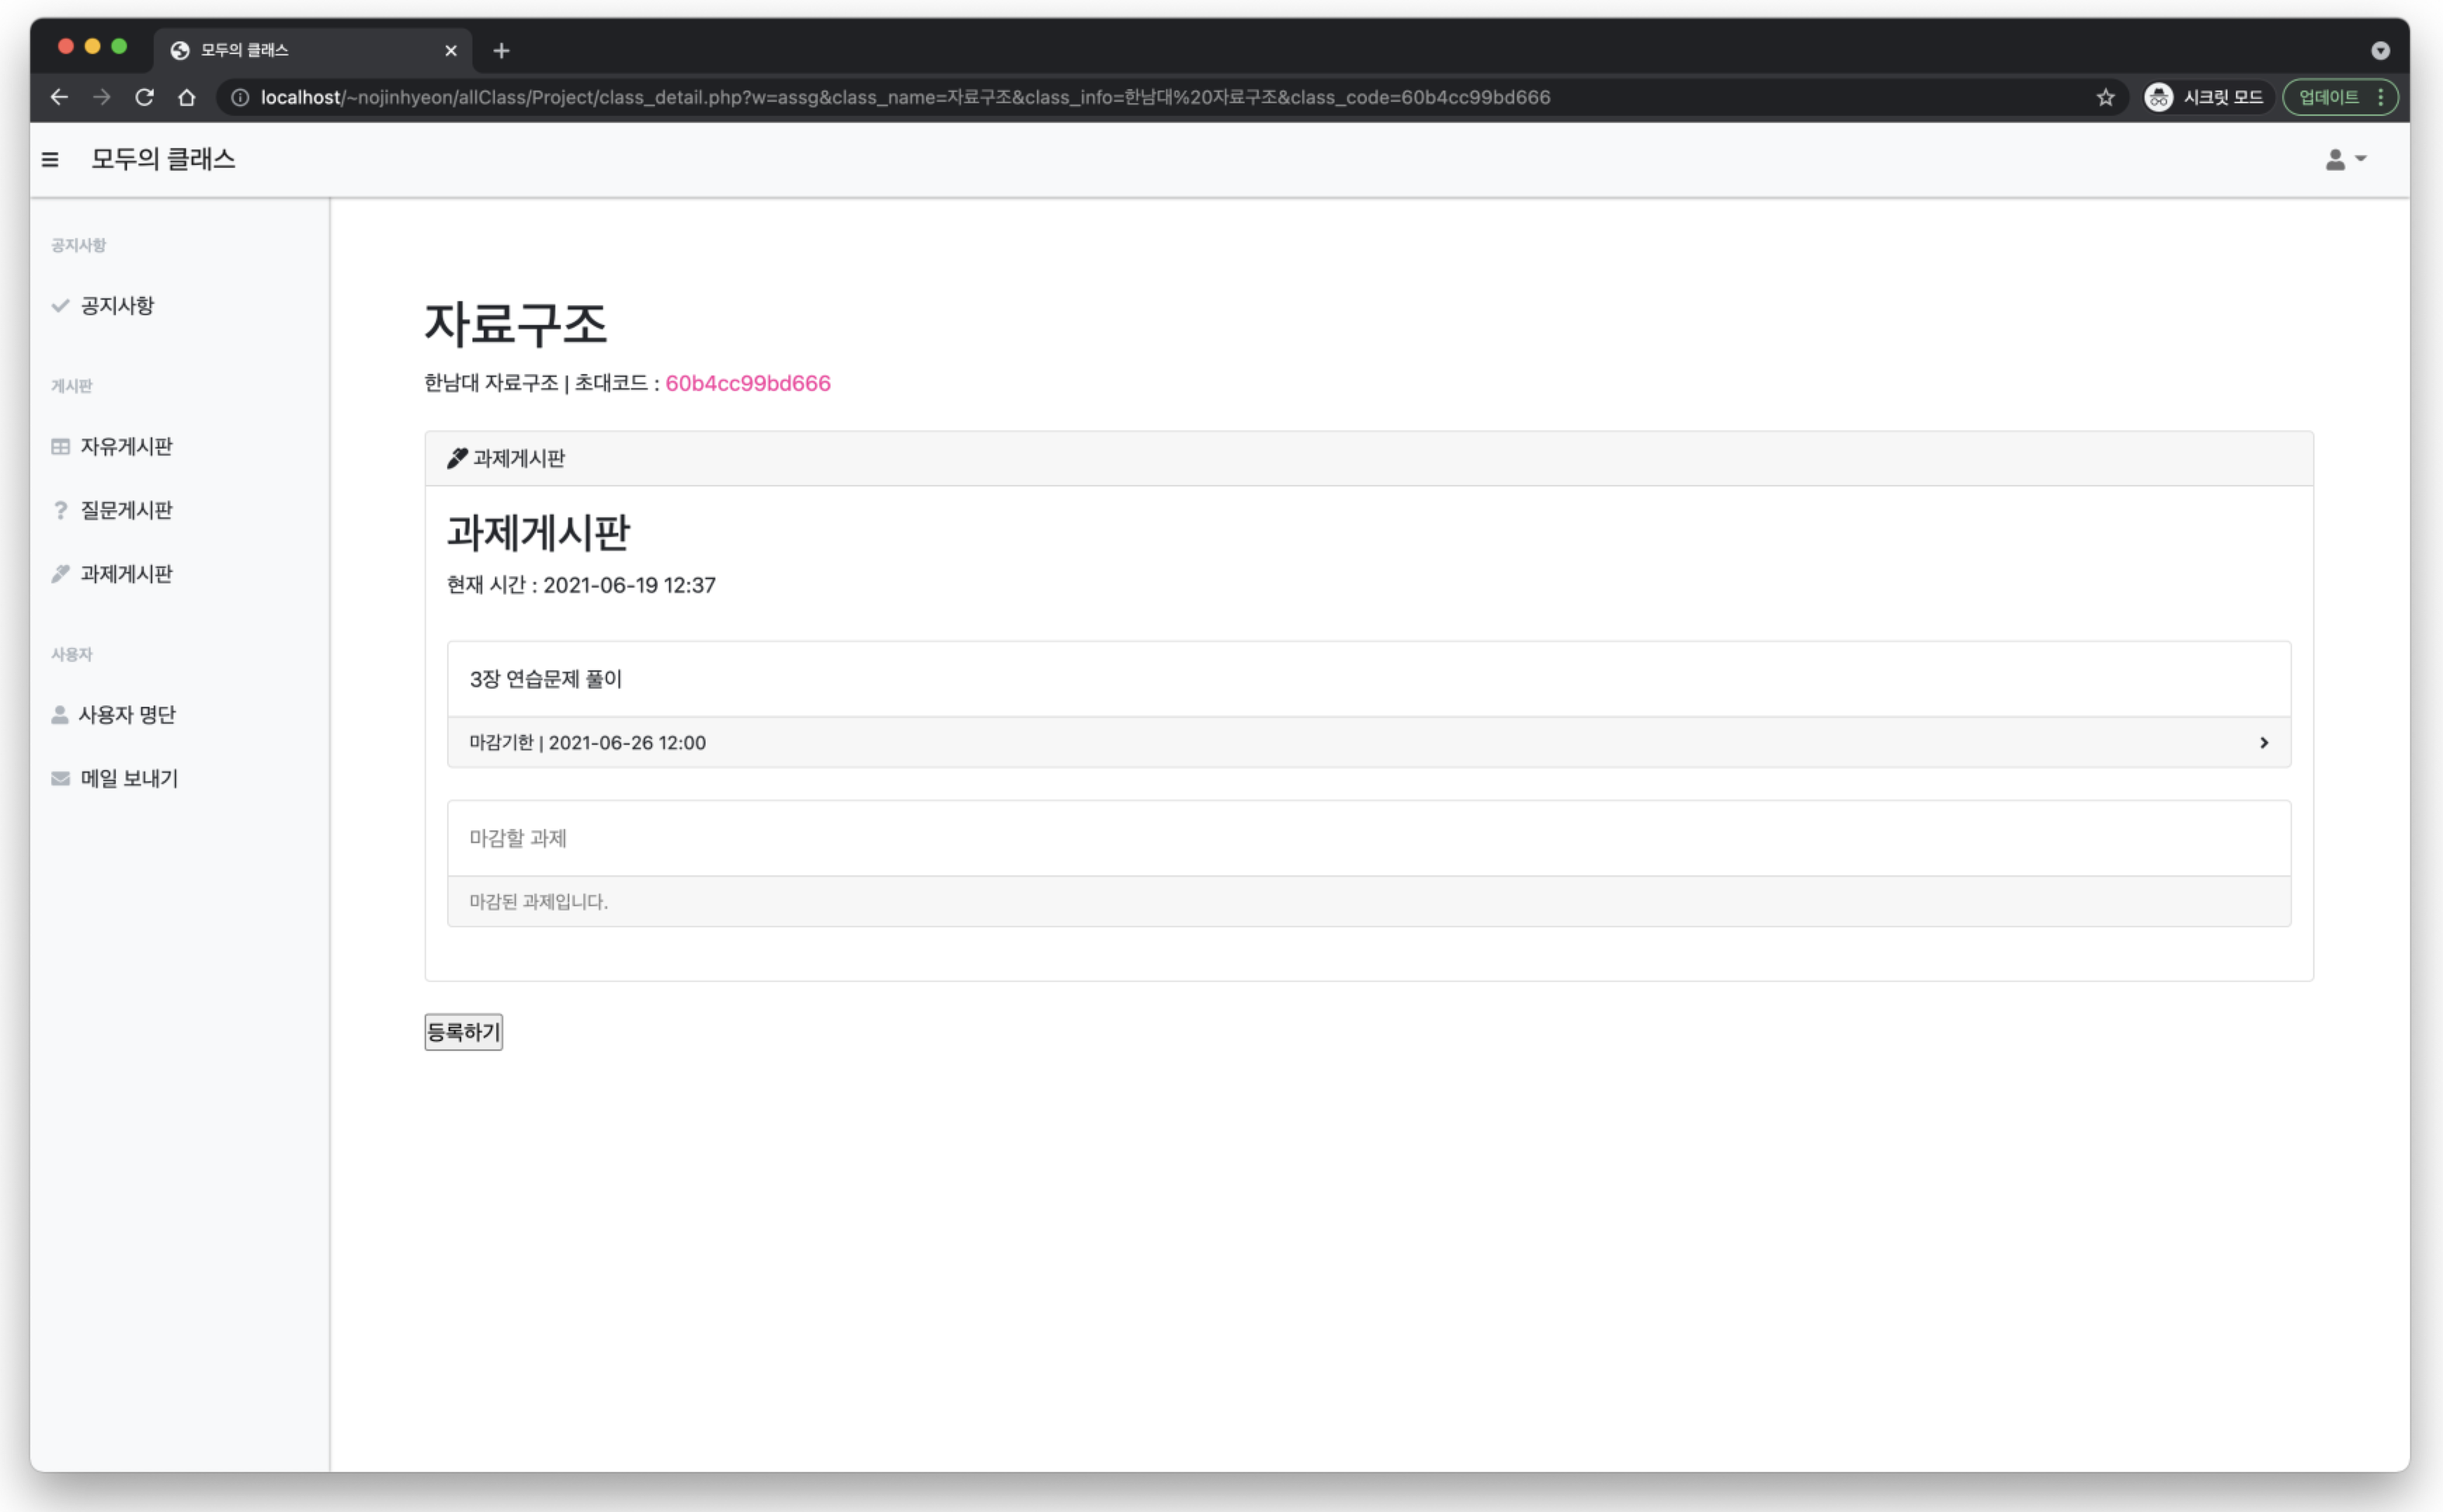Bookmark this page with the star icon

(x=2105, y=97)
